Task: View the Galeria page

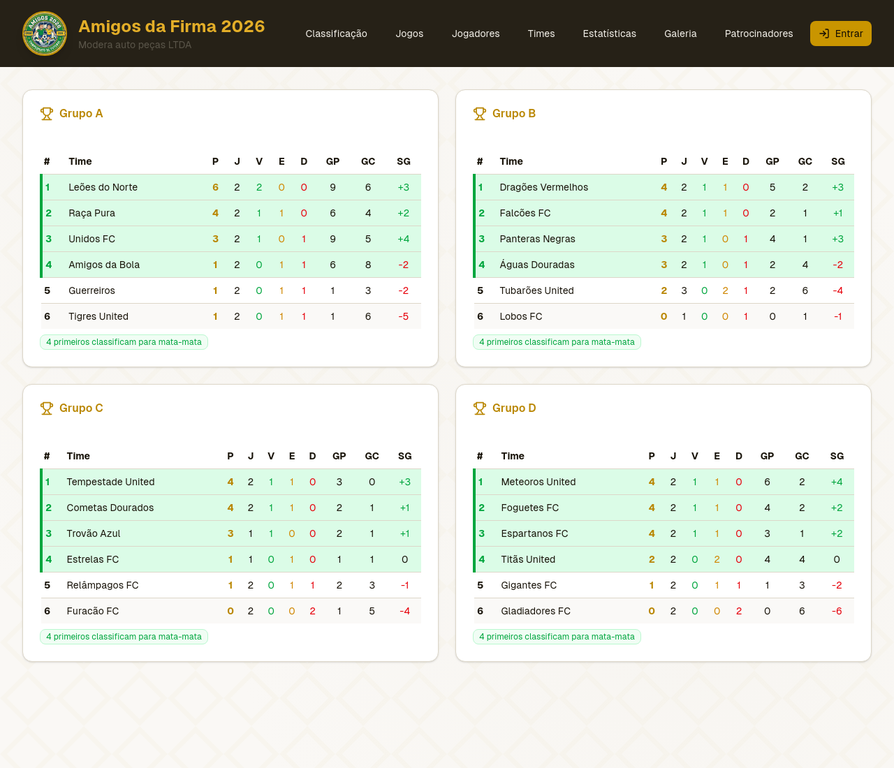Action: click(x=680, y=34)
